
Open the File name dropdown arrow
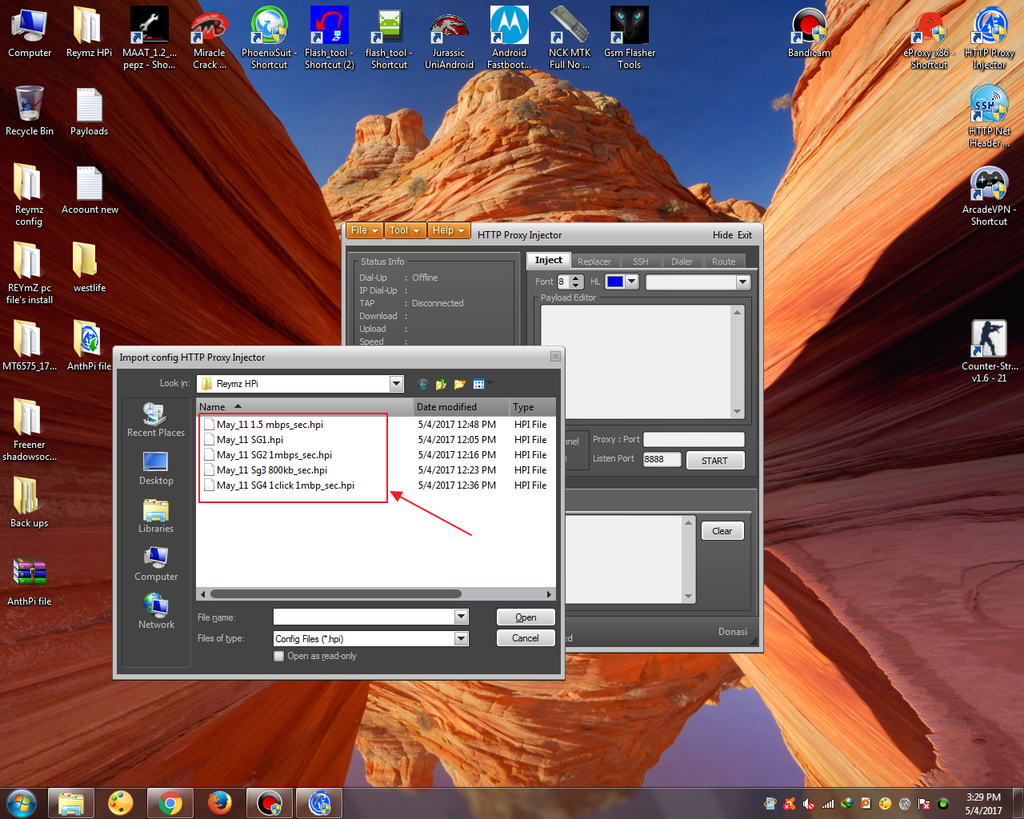click(x=461, y=617)
